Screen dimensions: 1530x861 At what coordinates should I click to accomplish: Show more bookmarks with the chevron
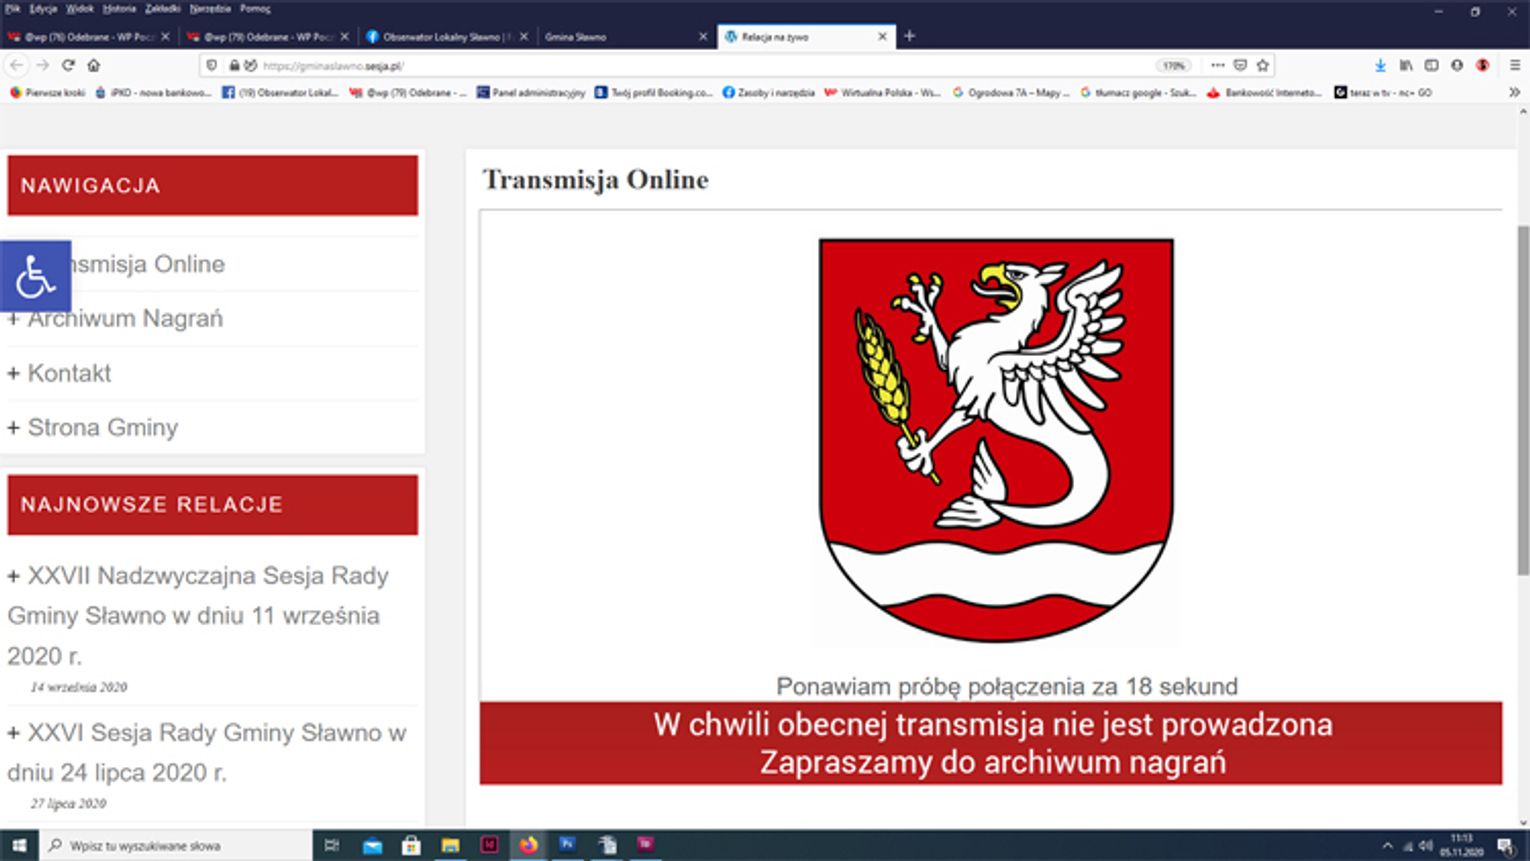point(1514,92)
